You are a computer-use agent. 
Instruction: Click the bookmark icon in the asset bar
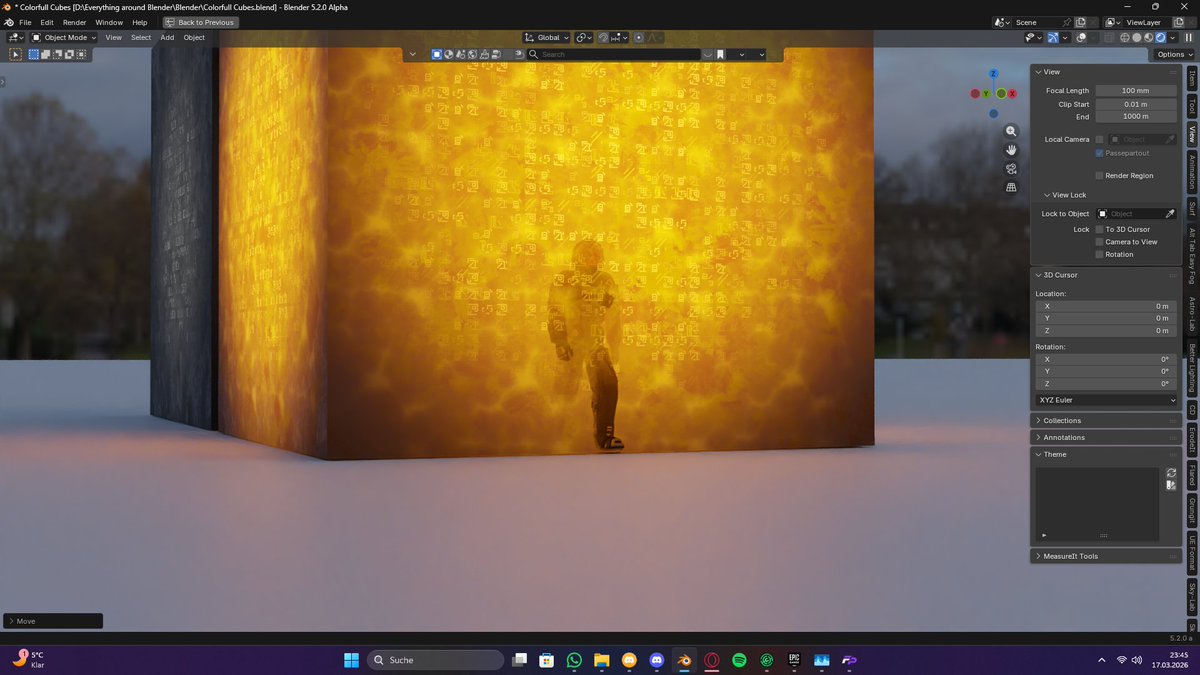(720, 54)
